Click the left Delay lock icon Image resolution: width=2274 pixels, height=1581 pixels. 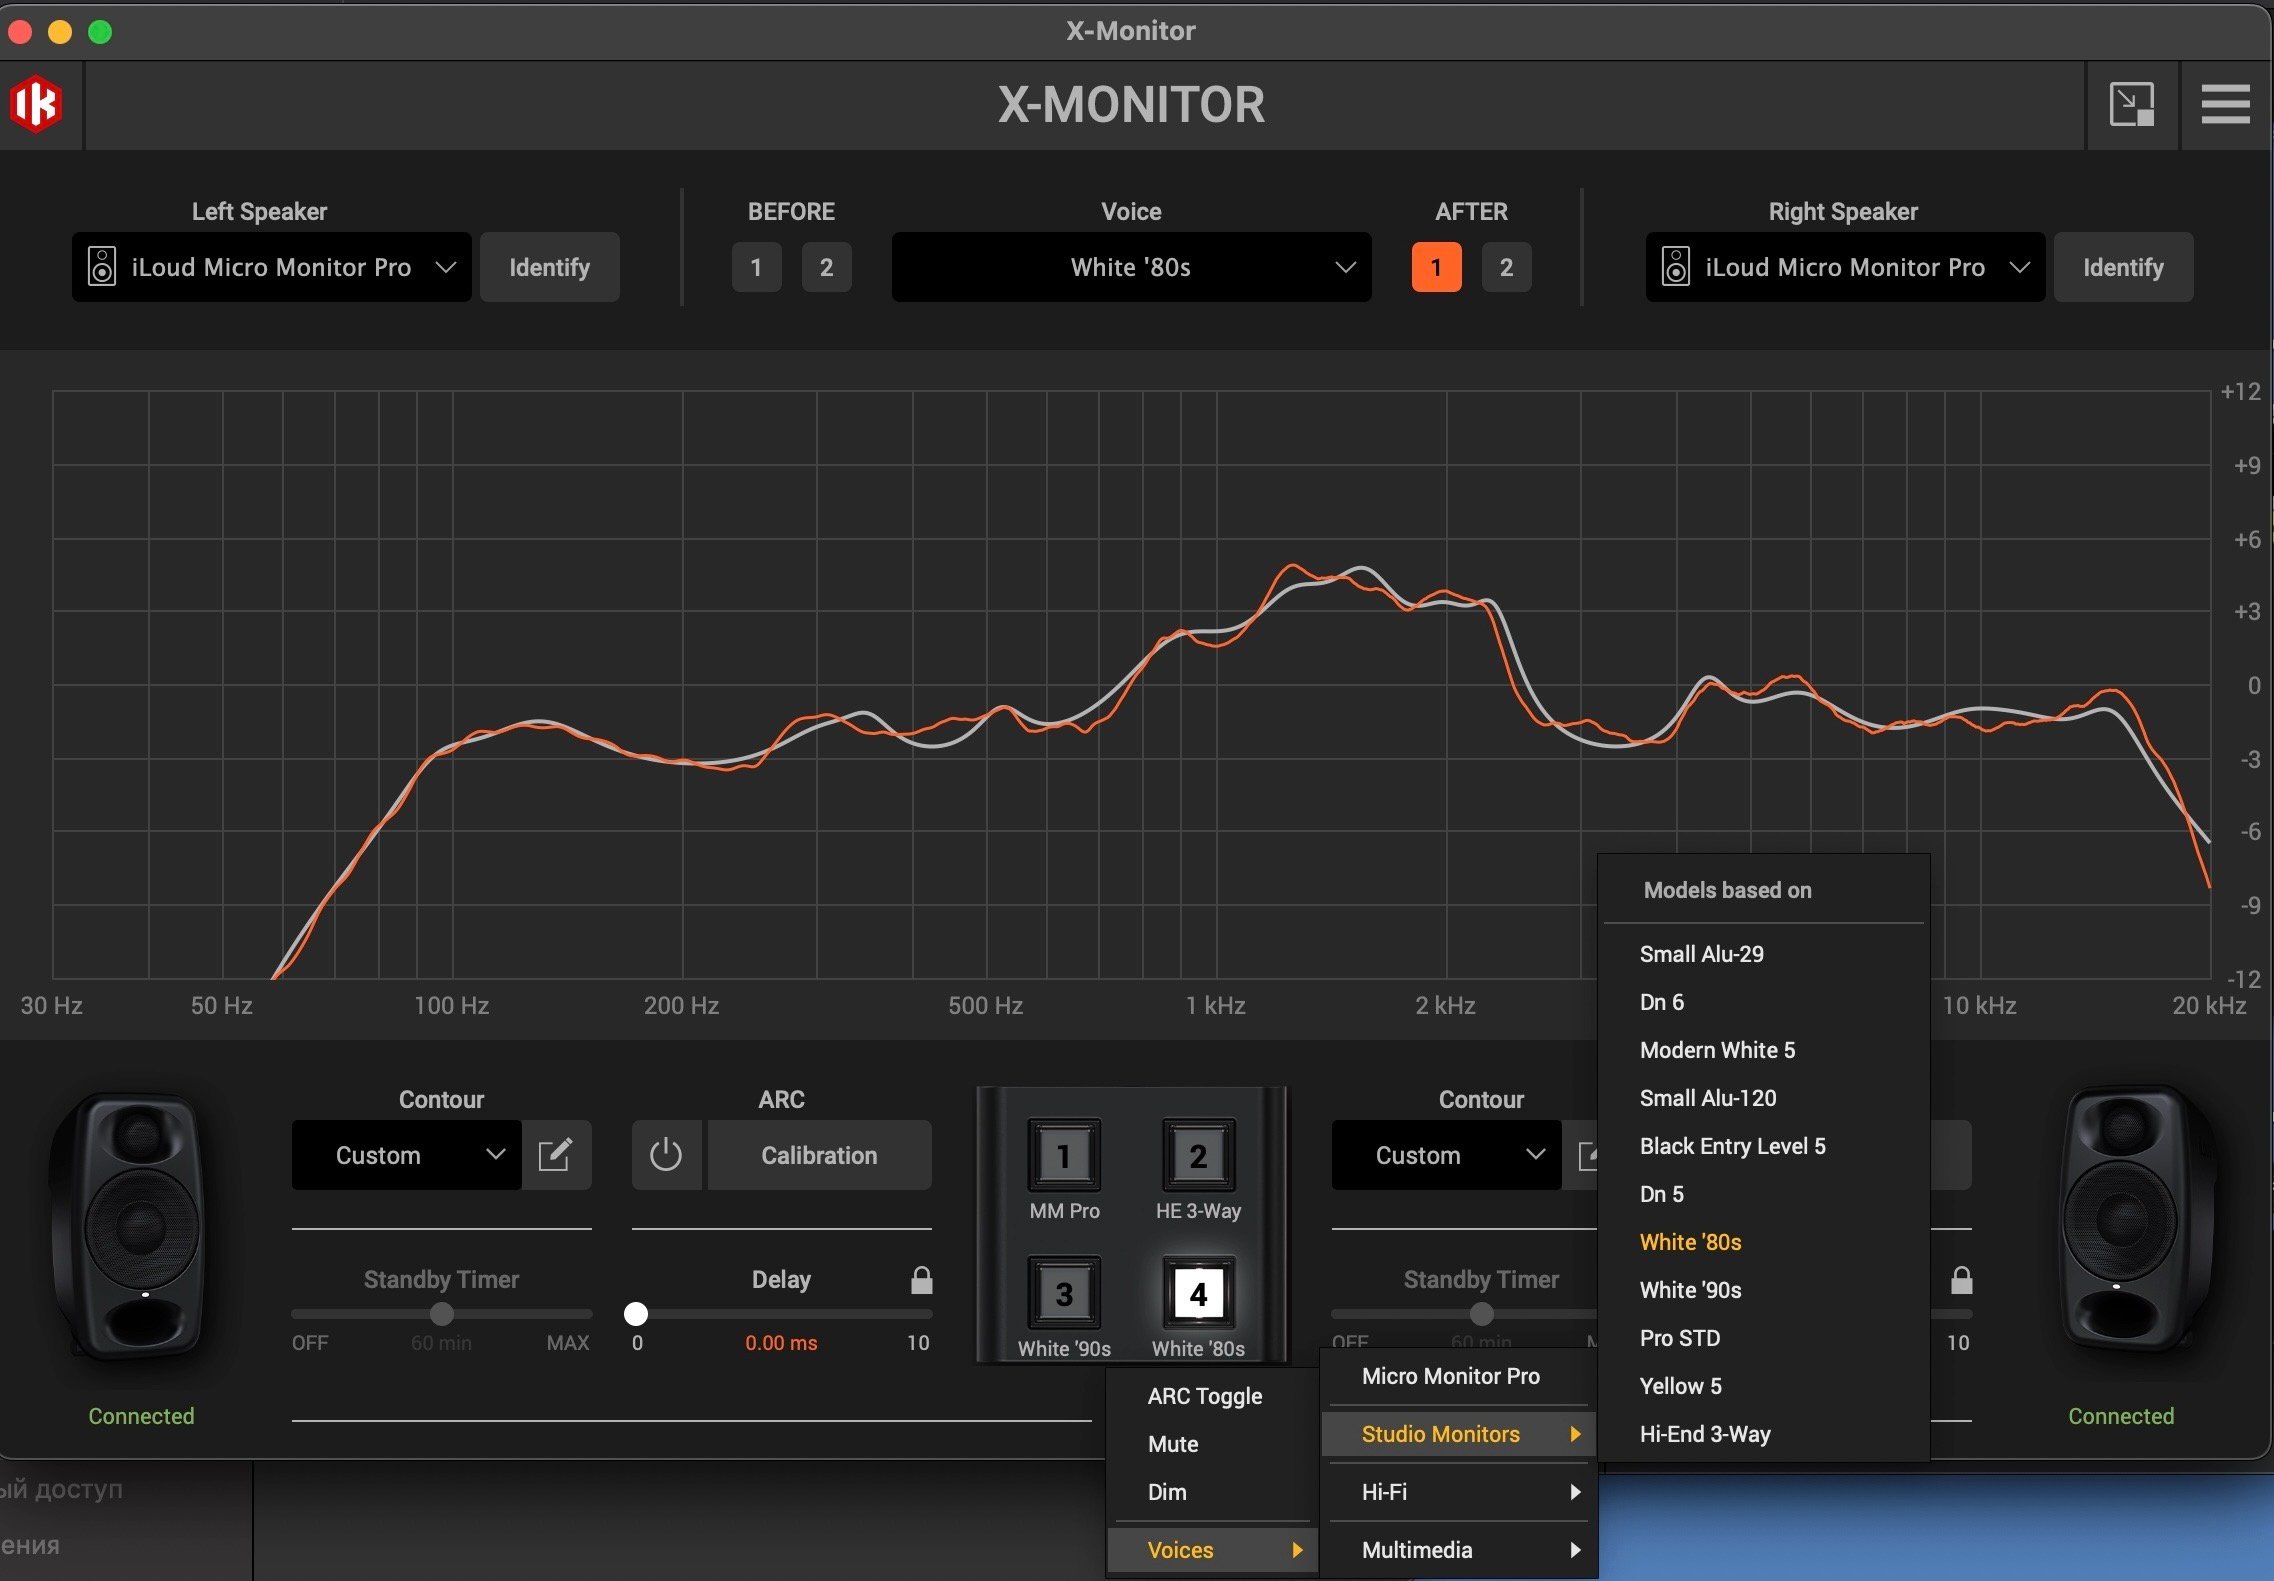click(x=922, y=1280)
